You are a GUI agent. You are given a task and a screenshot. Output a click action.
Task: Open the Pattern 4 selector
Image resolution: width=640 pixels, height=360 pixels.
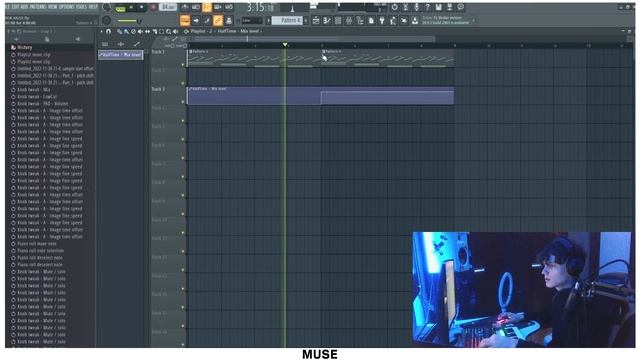coord(287,20)
